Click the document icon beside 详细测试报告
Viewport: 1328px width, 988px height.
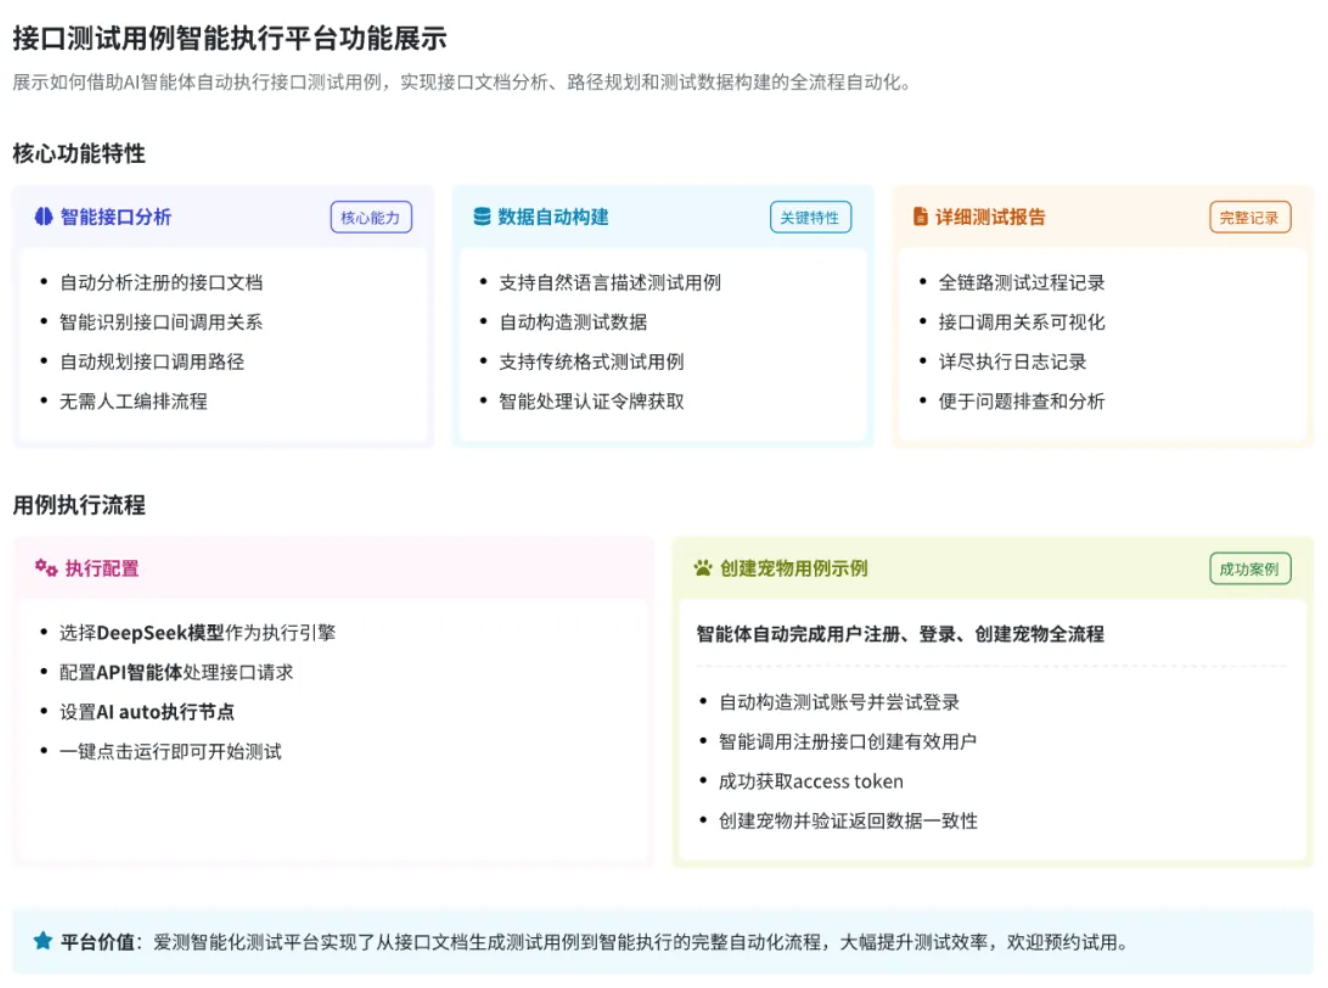coord(920,216)
